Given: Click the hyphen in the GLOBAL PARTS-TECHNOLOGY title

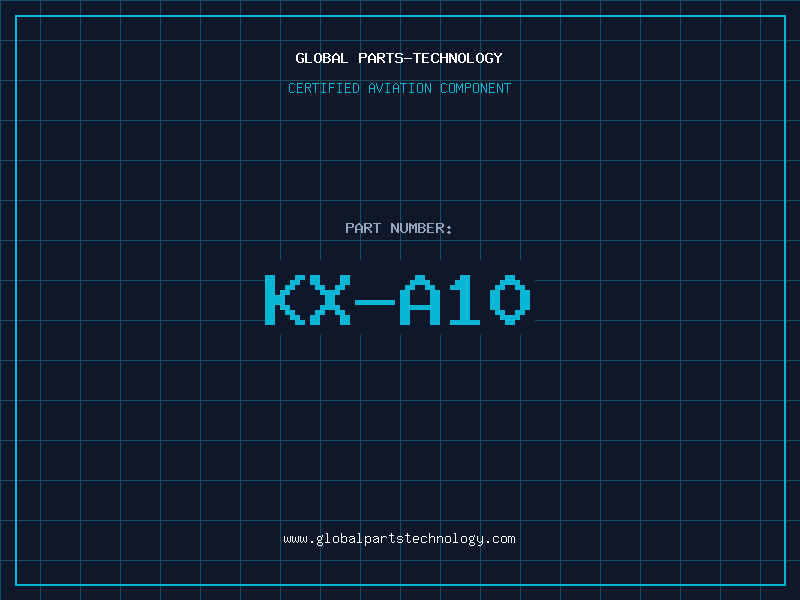Looking at the screenshot, I should (x=408, y=59).
